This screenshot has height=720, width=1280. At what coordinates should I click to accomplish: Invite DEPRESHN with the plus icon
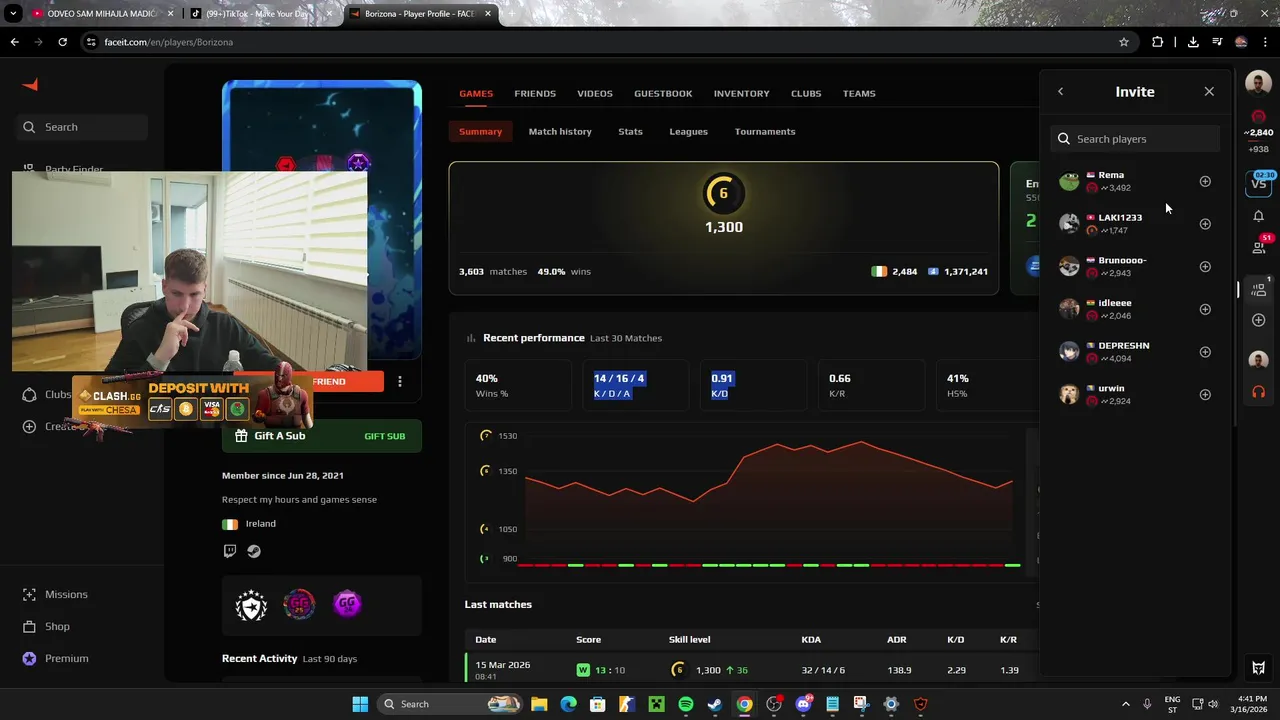[1205, 352]
